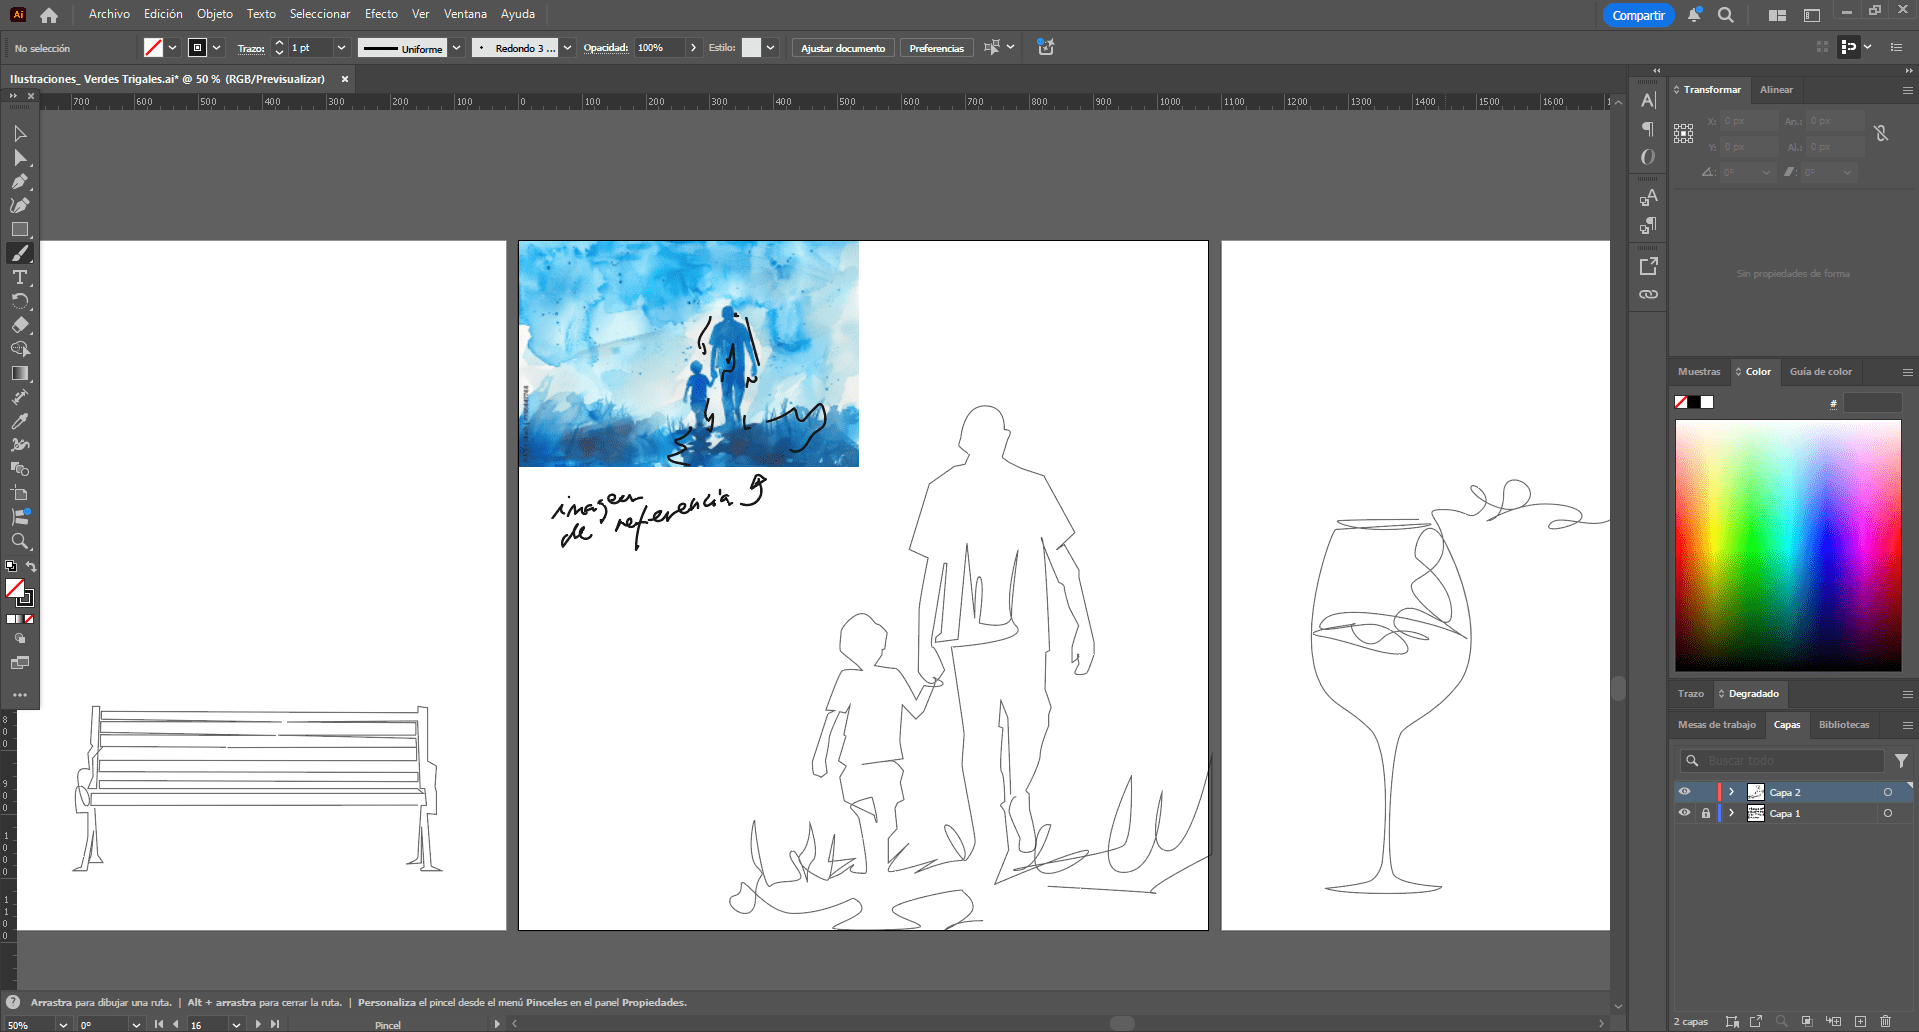Select the Eraser tool
Screen dimensions: 1919x1032
click(x=20, y=325)
